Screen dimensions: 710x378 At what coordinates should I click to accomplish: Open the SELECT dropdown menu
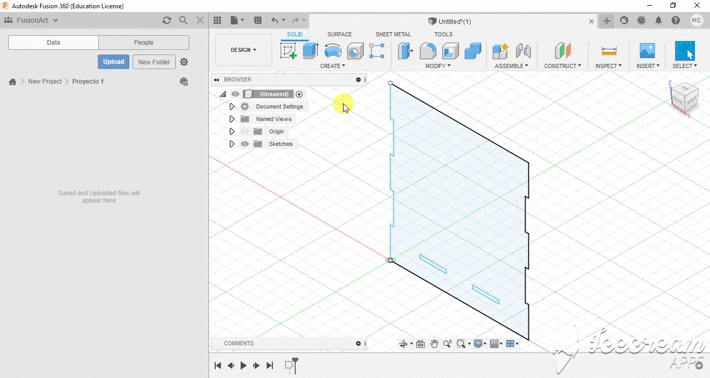(685, 66)
